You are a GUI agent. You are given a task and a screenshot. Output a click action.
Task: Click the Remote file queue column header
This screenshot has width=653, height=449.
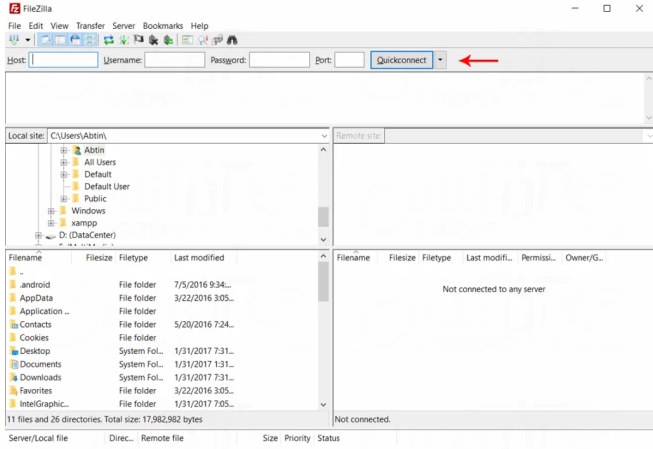162,438
